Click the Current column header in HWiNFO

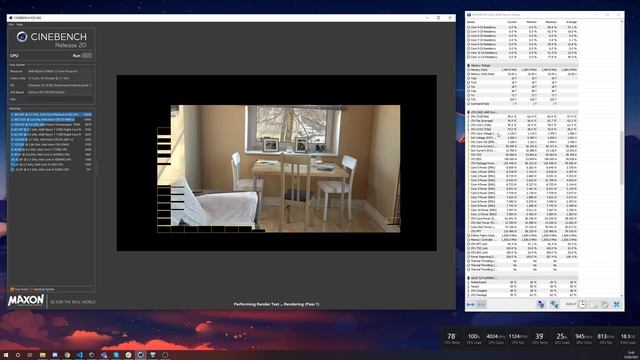tap(512, 22)
